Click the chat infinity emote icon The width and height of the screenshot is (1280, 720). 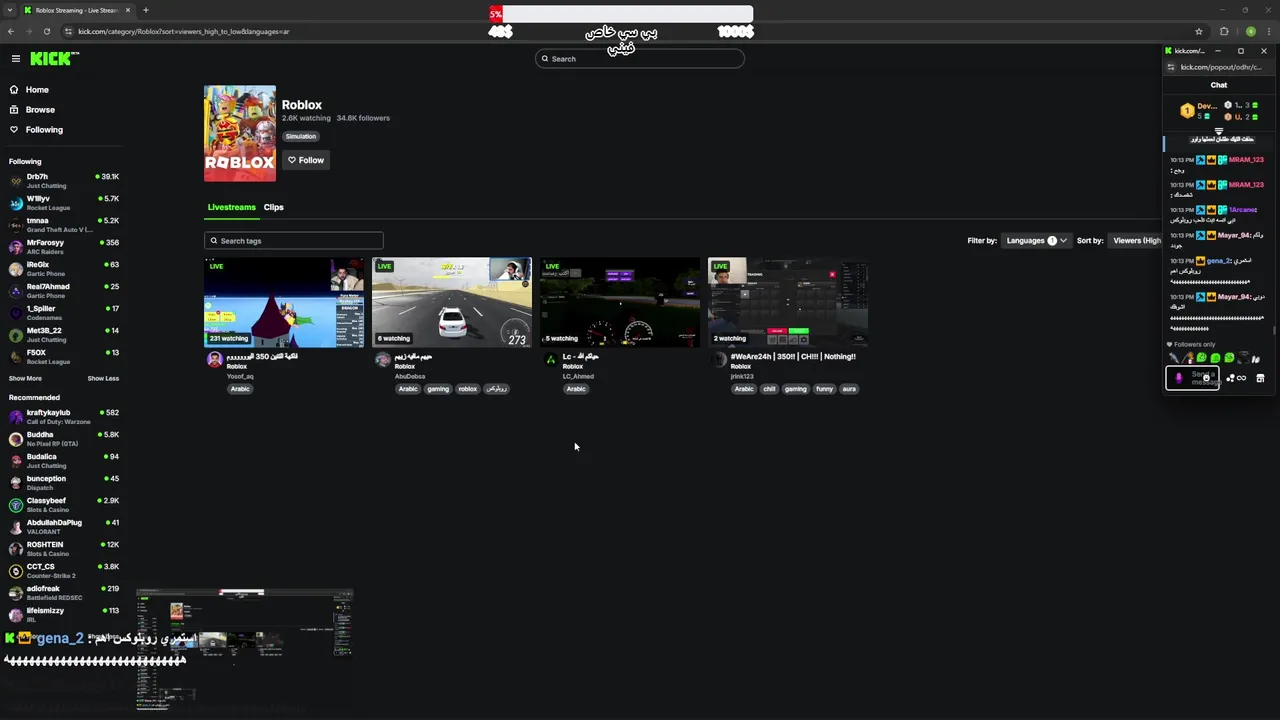[x=1242, y=378]
